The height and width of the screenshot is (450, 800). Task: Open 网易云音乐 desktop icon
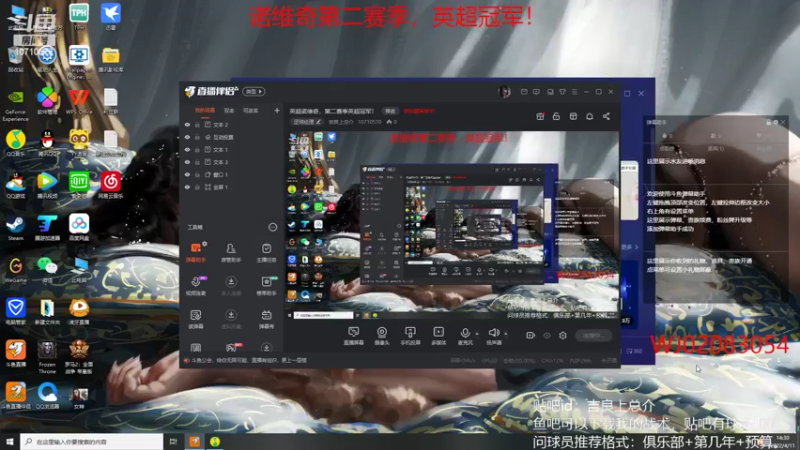tap(111, 186)
